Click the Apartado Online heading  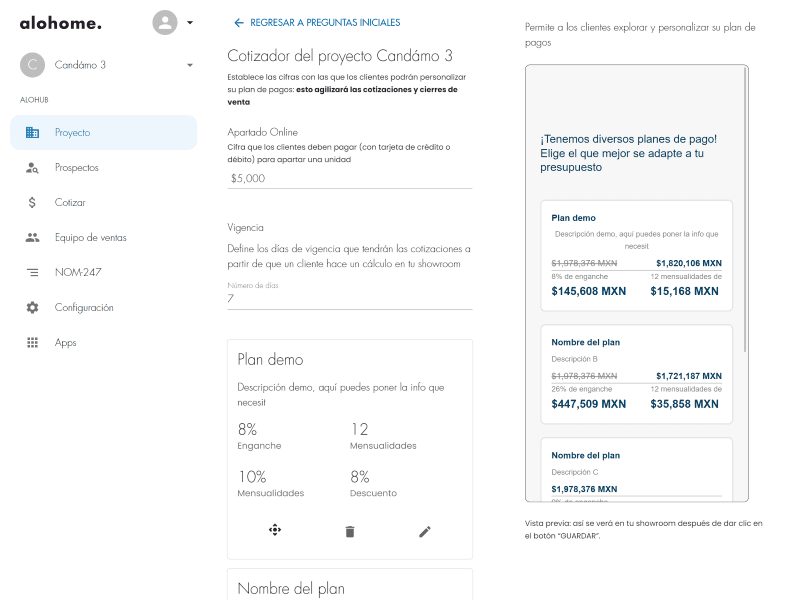[x=262, y=132]
